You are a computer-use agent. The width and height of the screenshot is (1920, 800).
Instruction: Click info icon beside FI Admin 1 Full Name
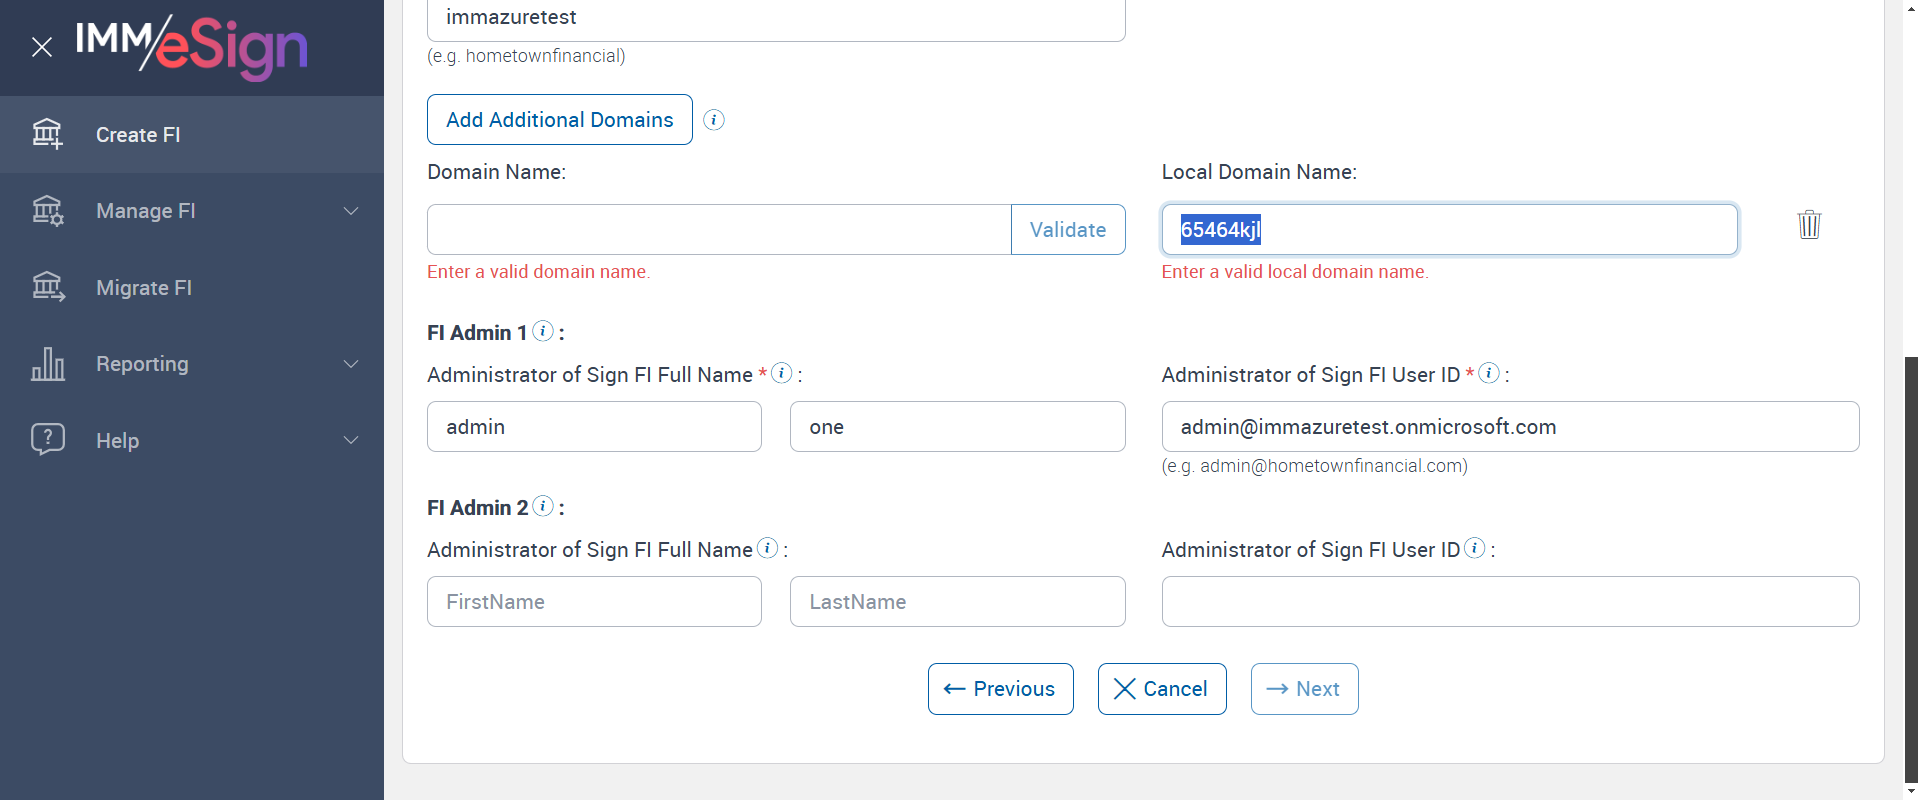coord(782,373)
